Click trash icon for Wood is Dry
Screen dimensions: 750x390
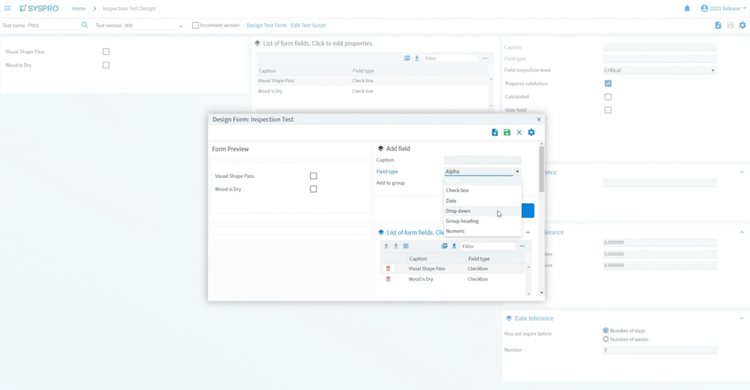388,279
